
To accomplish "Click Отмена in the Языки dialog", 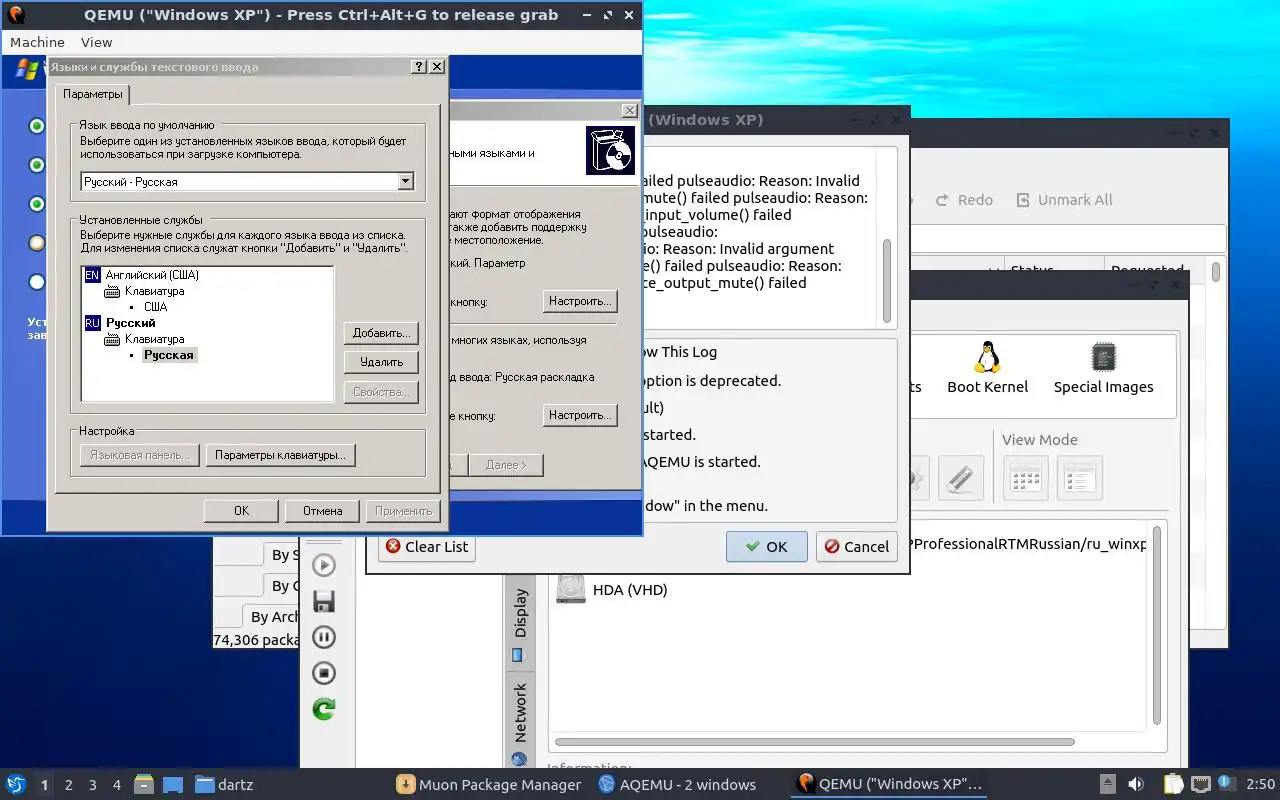I will [x=322, y=510].
